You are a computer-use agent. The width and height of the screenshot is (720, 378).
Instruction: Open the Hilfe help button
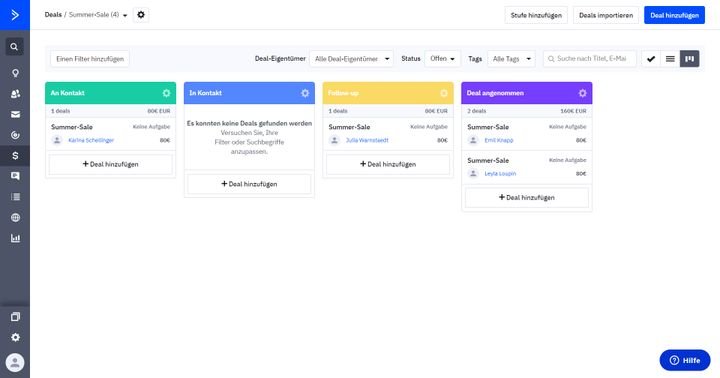[685, 360]
